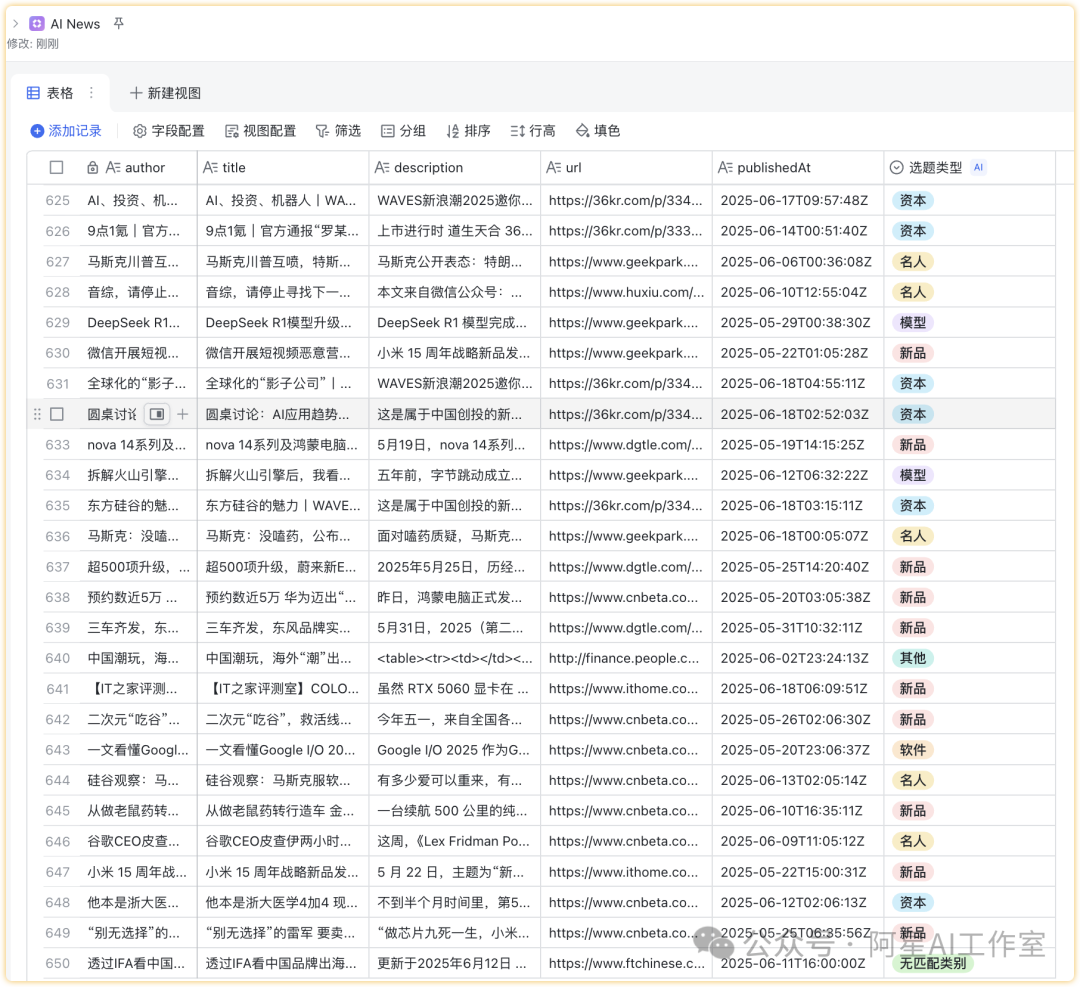Click the 资本 tag in row 625
1080x987 pixels.
[x=913, y=200]
